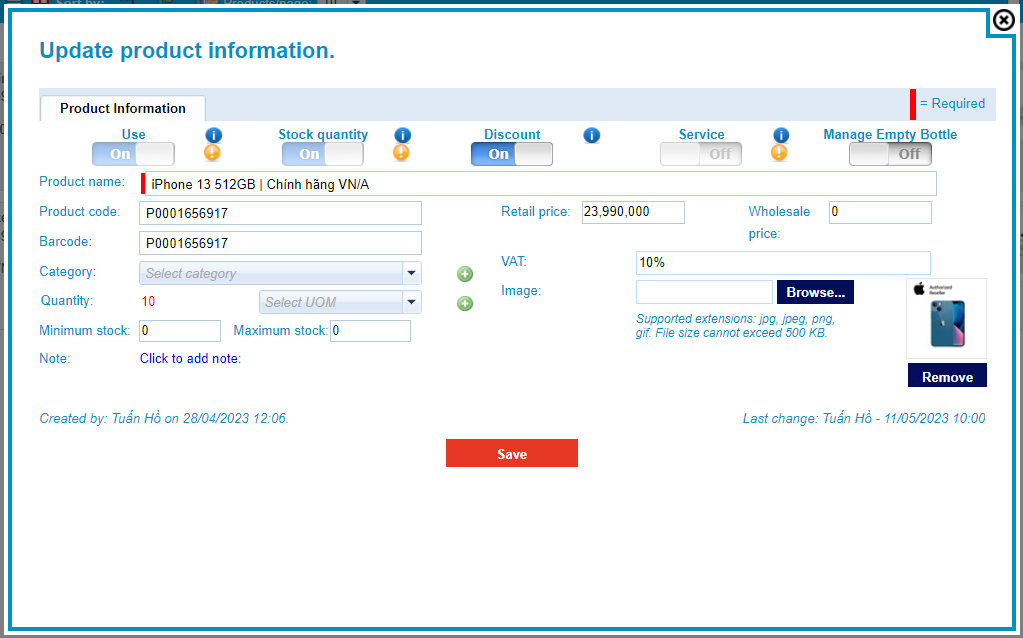Toggle the Stock quantity switch
Screen dimensions: 1023x638
322,154
